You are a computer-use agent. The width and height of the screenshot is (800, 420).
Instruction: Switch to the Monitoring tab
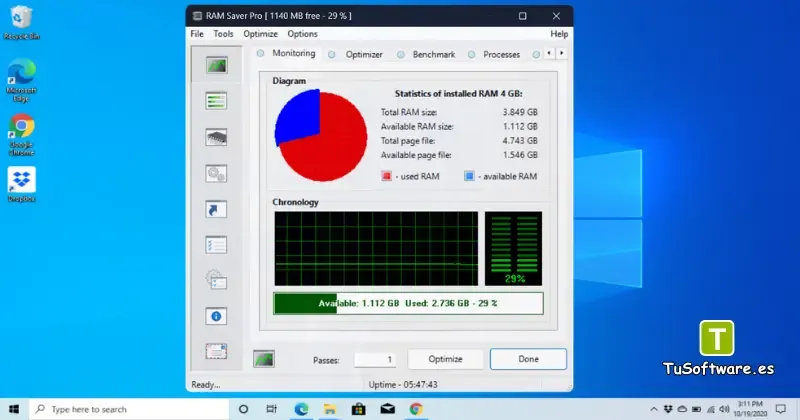point(293,53)
